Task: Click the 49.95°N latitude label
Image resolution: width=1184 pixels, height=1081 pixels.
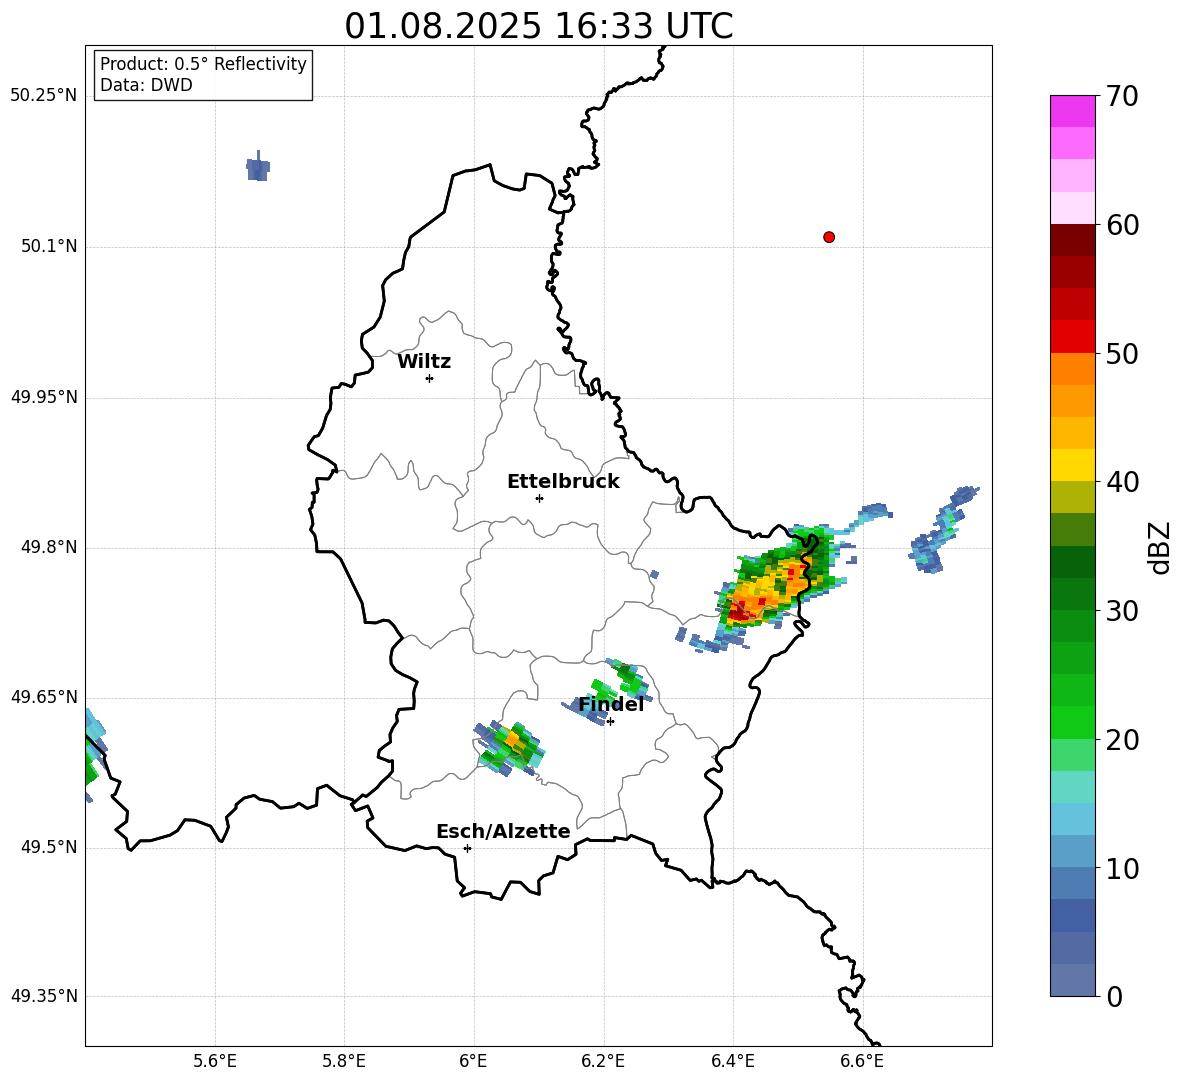Action: pyautogui.click(x=44, y=397)
